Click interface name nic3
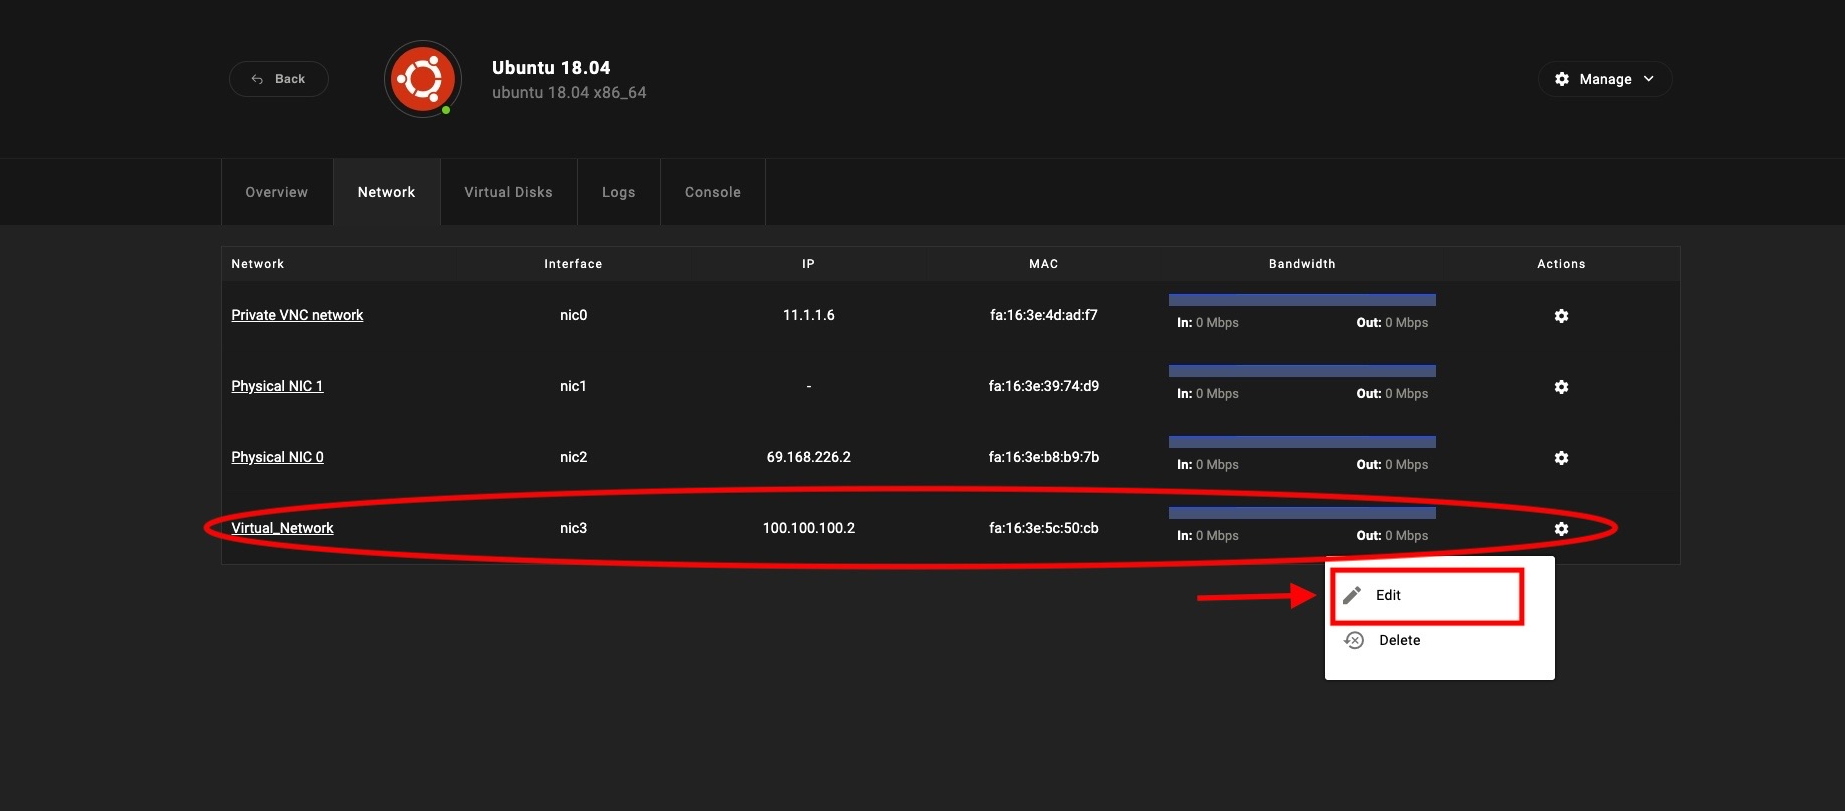The height and width of the screenshot is (811, 1845). (x=573, y=528)
